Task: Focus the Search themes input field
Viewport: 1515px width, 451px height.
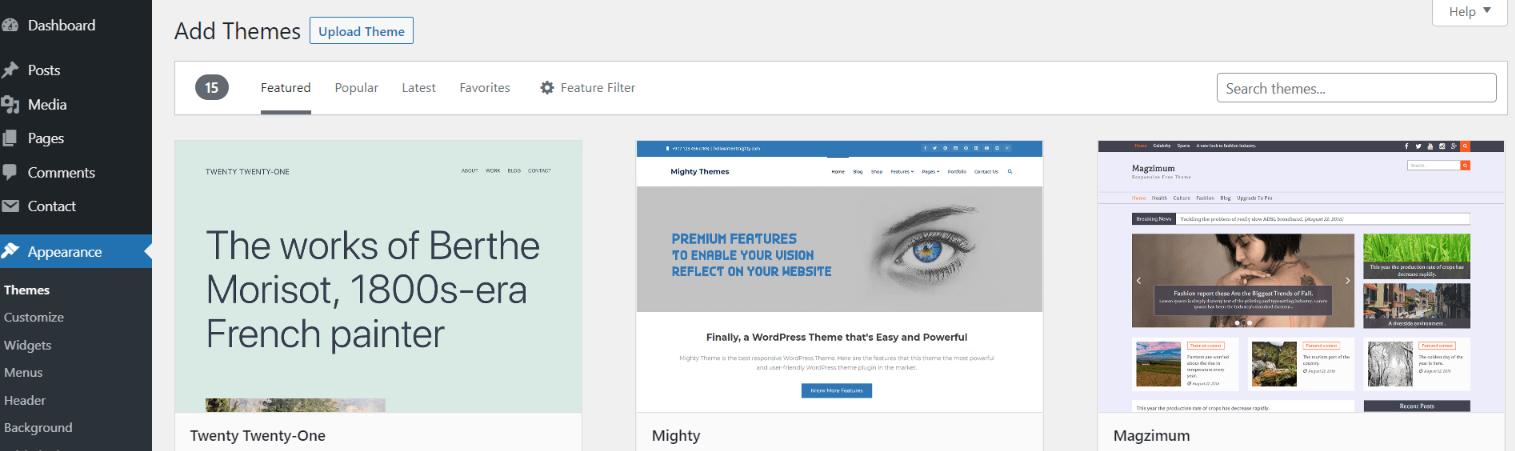Action: coord(1356,88)
